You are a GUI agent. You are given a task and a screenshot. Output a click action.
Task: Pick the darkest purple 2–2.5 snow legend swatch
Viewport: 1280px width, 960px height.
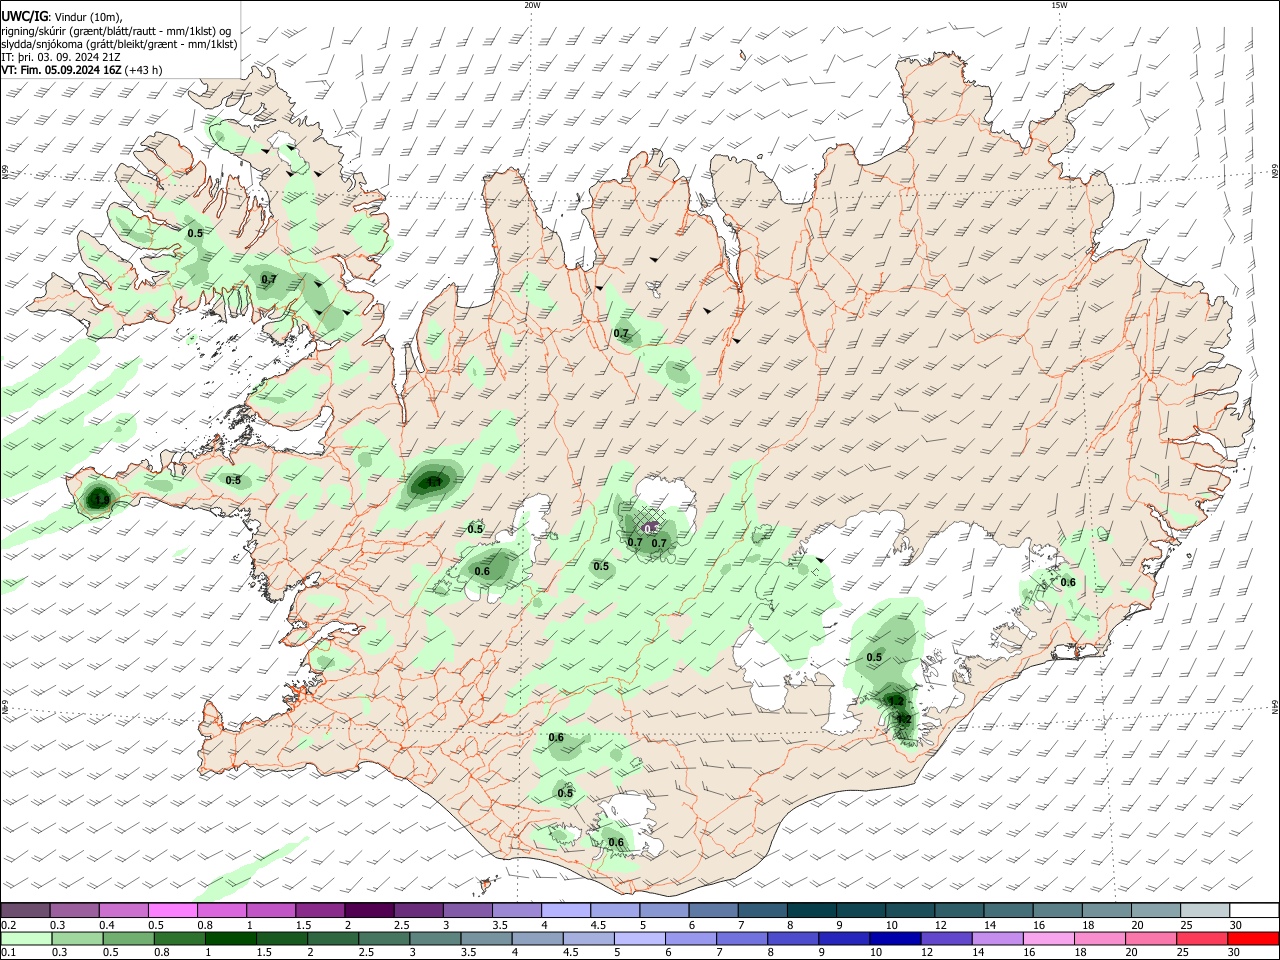(x=369, y=911)
